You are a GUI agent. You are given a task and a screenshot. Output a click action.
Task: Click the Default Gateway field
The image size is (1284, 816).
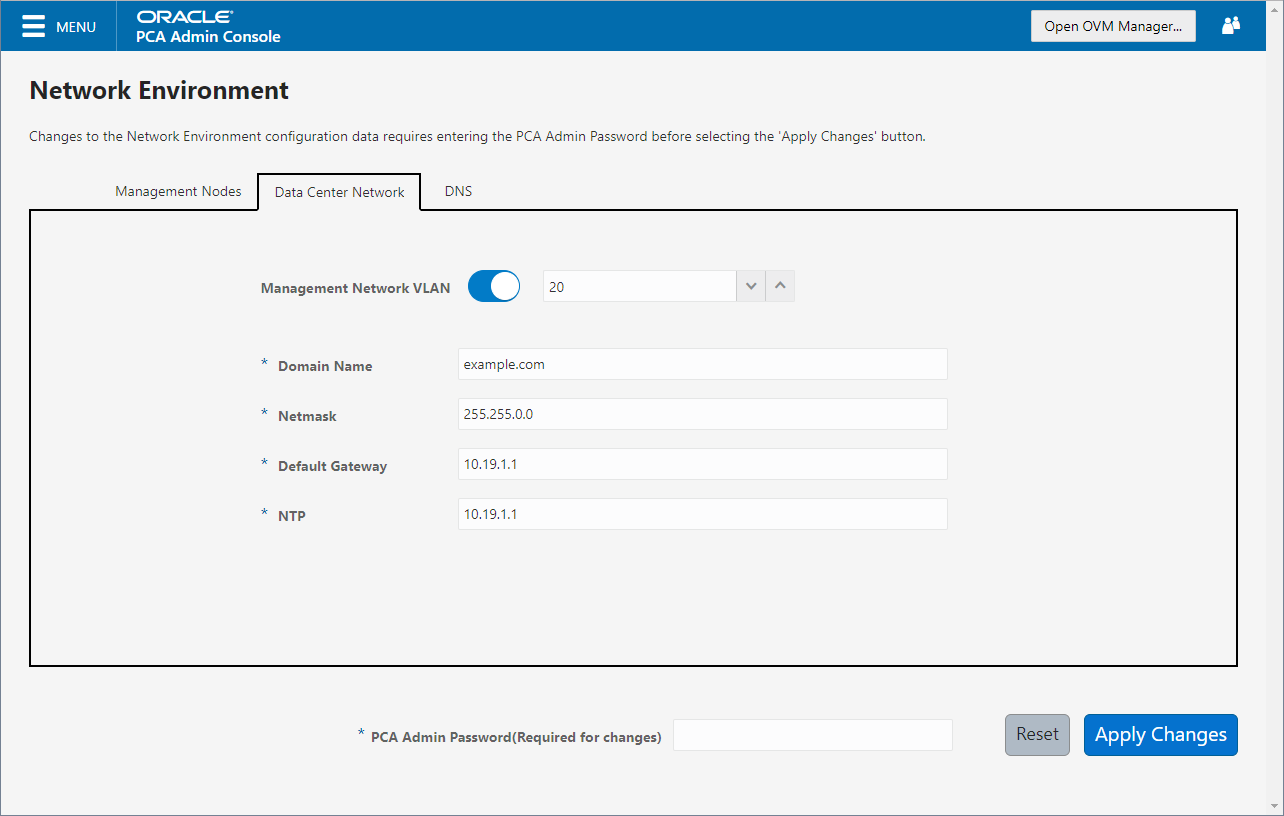tap(702, 464)
